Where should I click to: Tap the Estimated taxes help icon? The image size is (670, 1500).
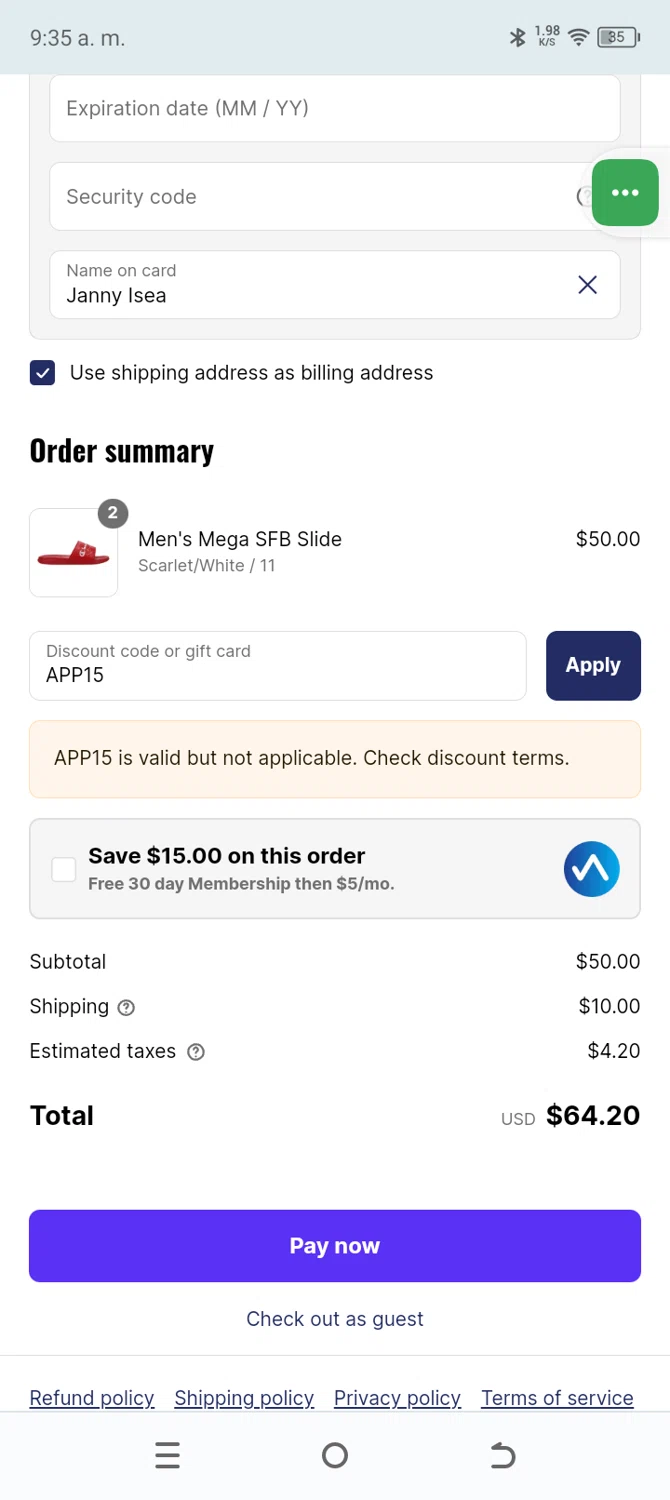196,1052
